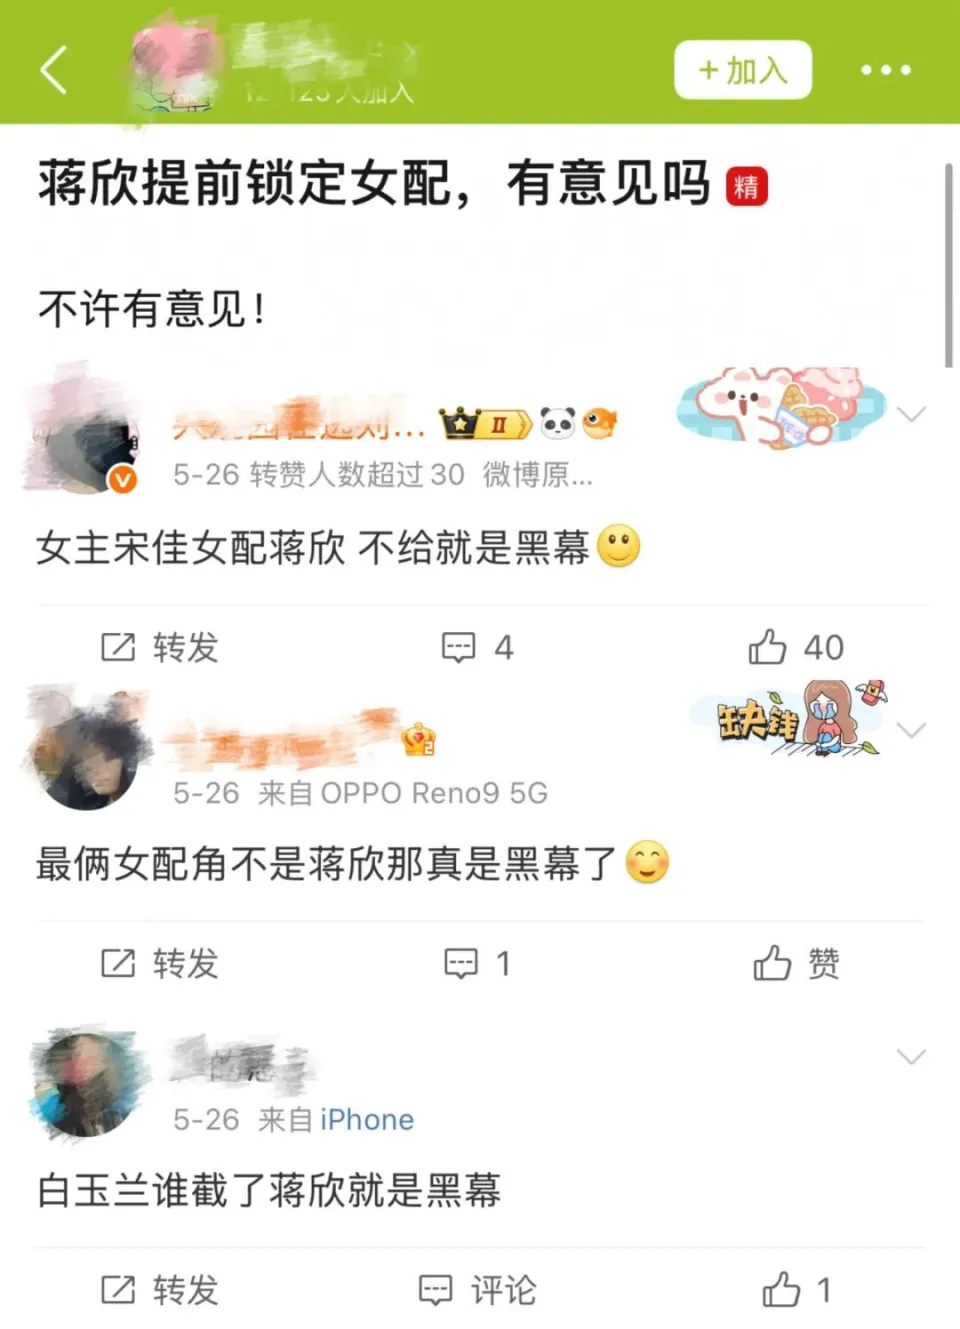Viewport: 960px width, 1329px height.
Task: Toggle 赞 like on the second post
Action: pyautogui.click(x=796, y=963)
